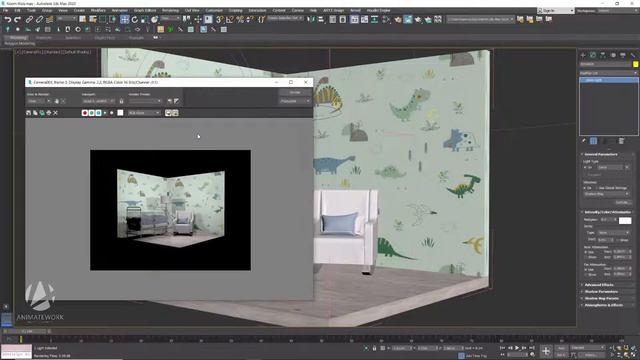Open the Graph Editors menu
The image size is (640, 360).
[x=145, y=10]
